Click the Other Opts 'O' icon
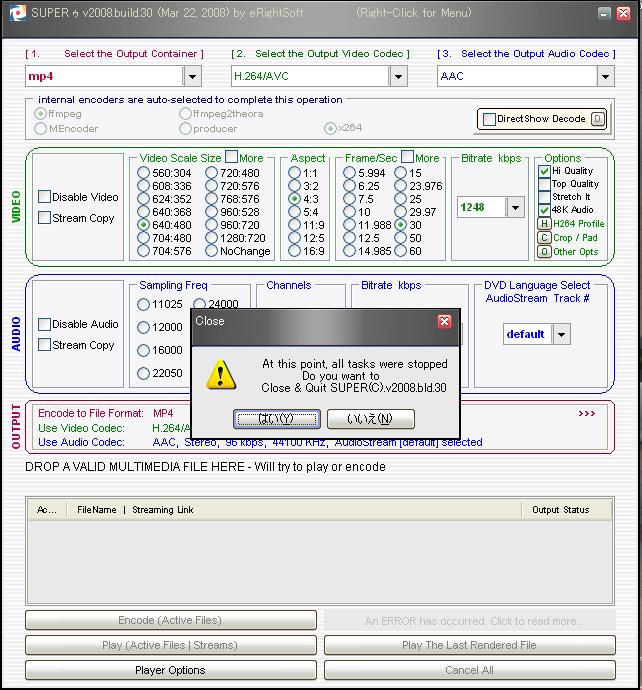Screen dimensions: 642x690 point(544,252)
